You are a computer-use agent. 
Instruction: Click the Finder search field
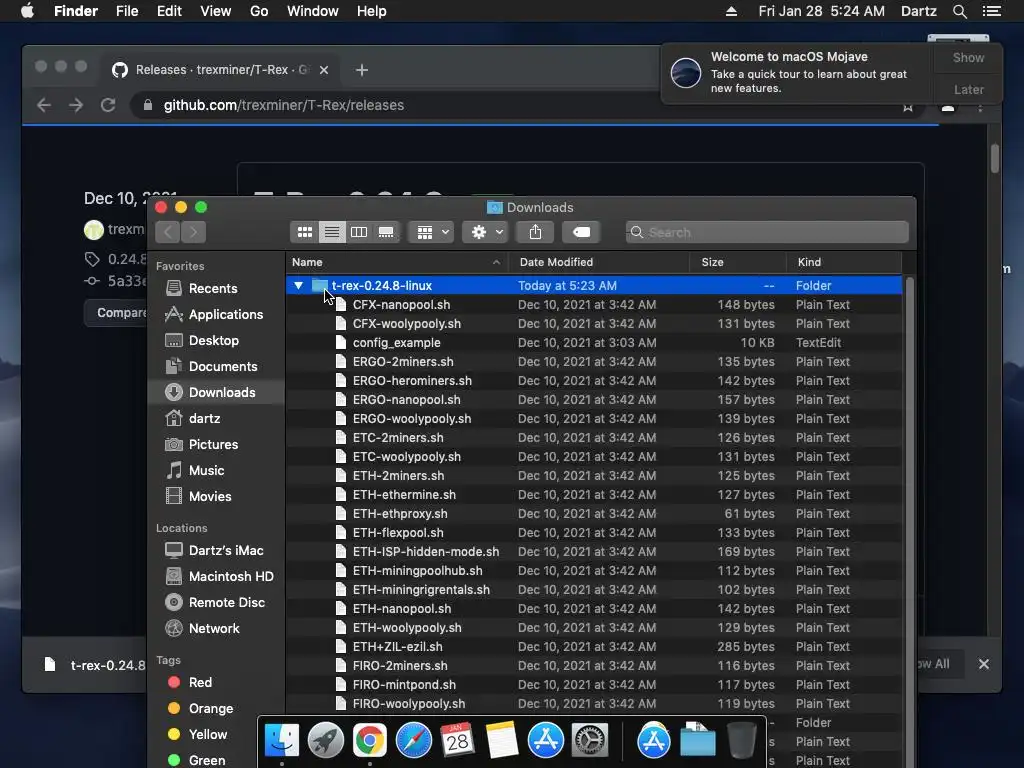[x=767, y=232]
